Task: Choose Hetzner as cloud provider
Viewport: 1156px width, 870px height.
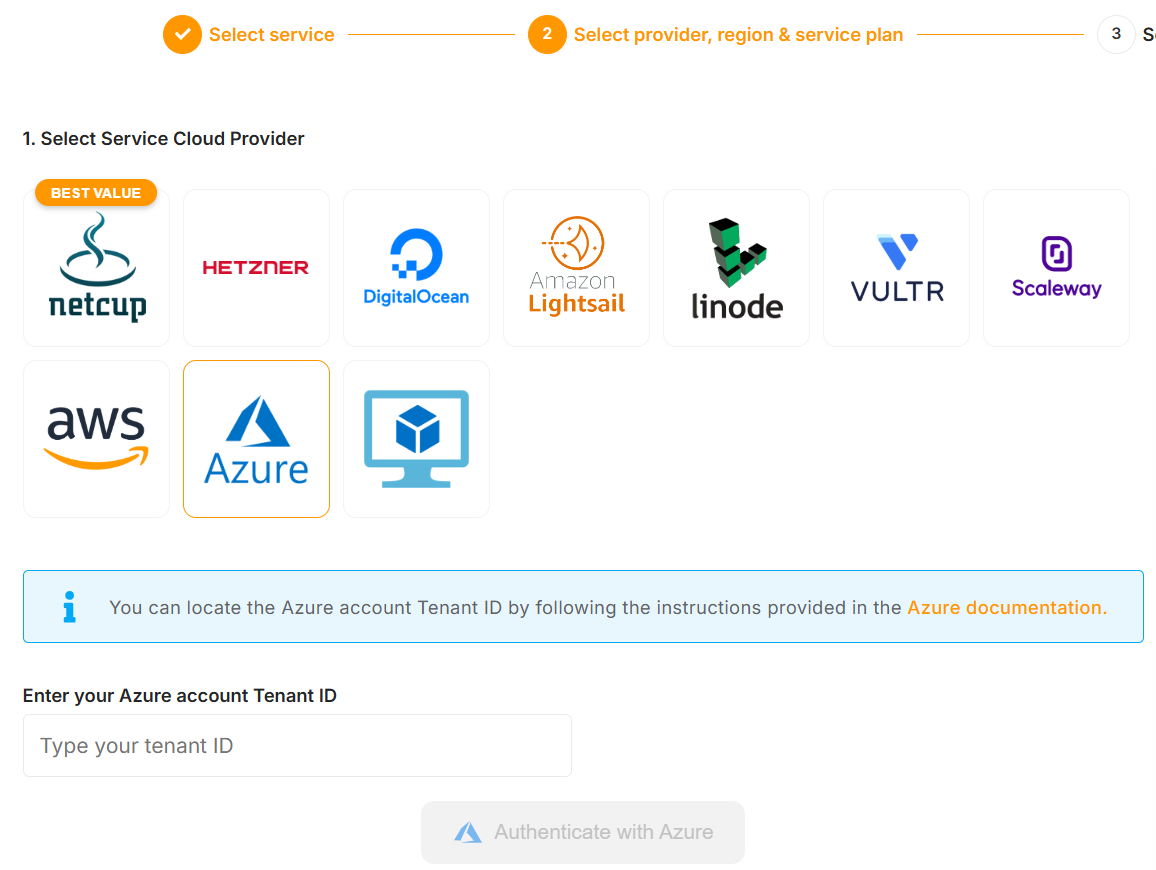Action: [256, 268]
